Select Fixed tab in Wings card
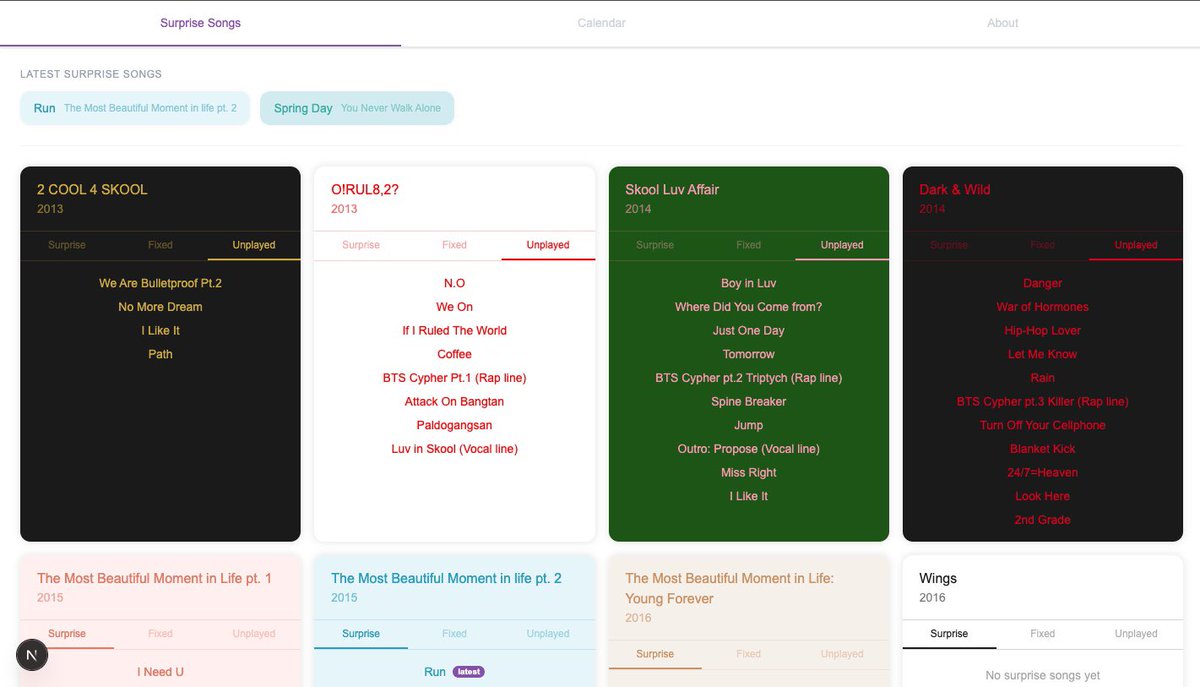Viewport: 1200px width, 687px height. 1043,634
